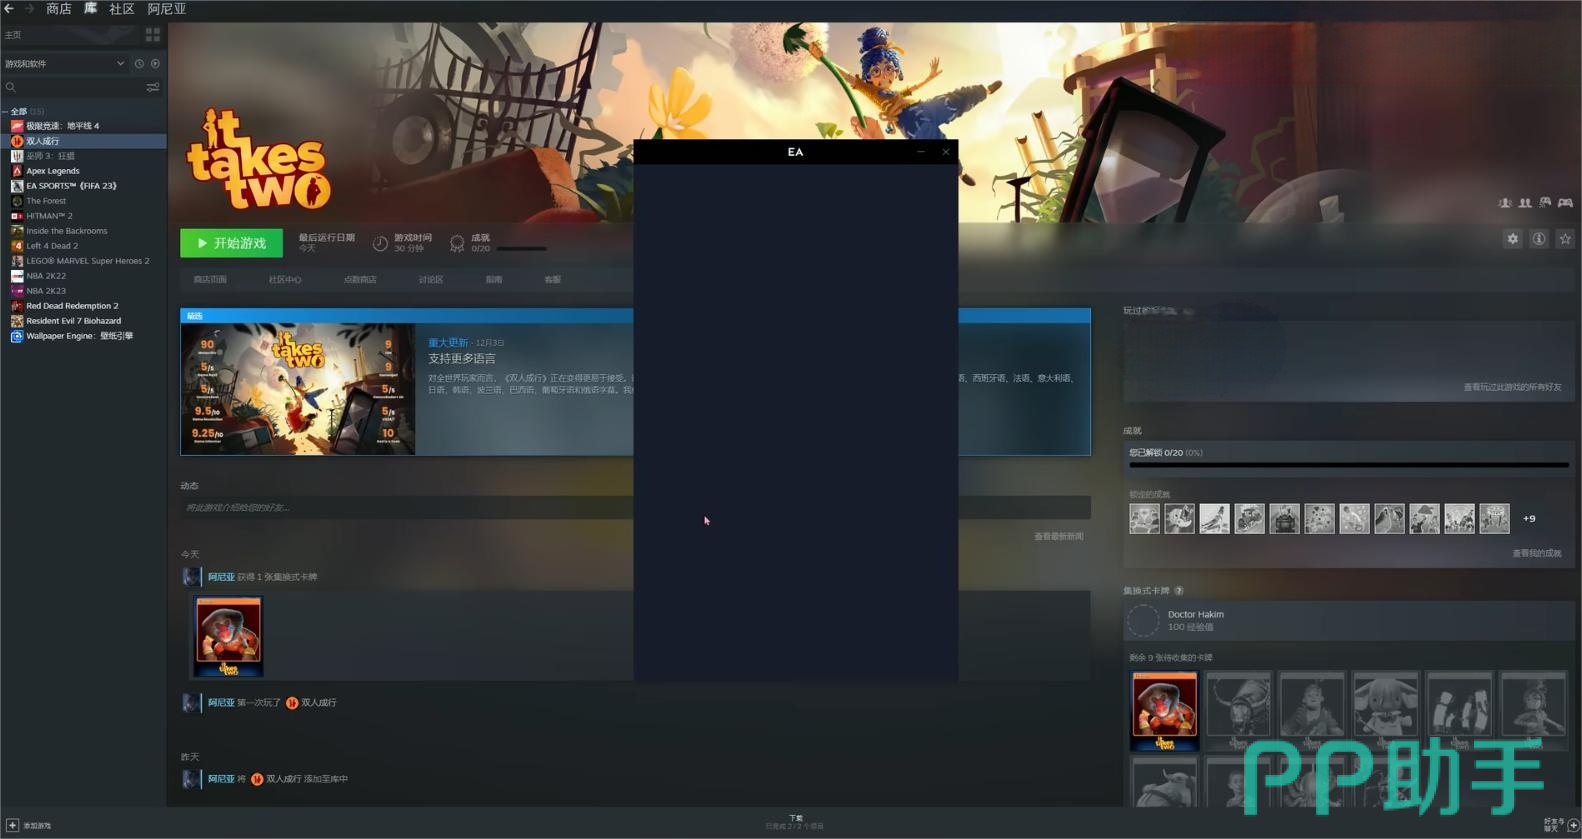This screenshot has height=839, width=1582.
Task: Click the grid view icon beside 主页
Action: 153,35
